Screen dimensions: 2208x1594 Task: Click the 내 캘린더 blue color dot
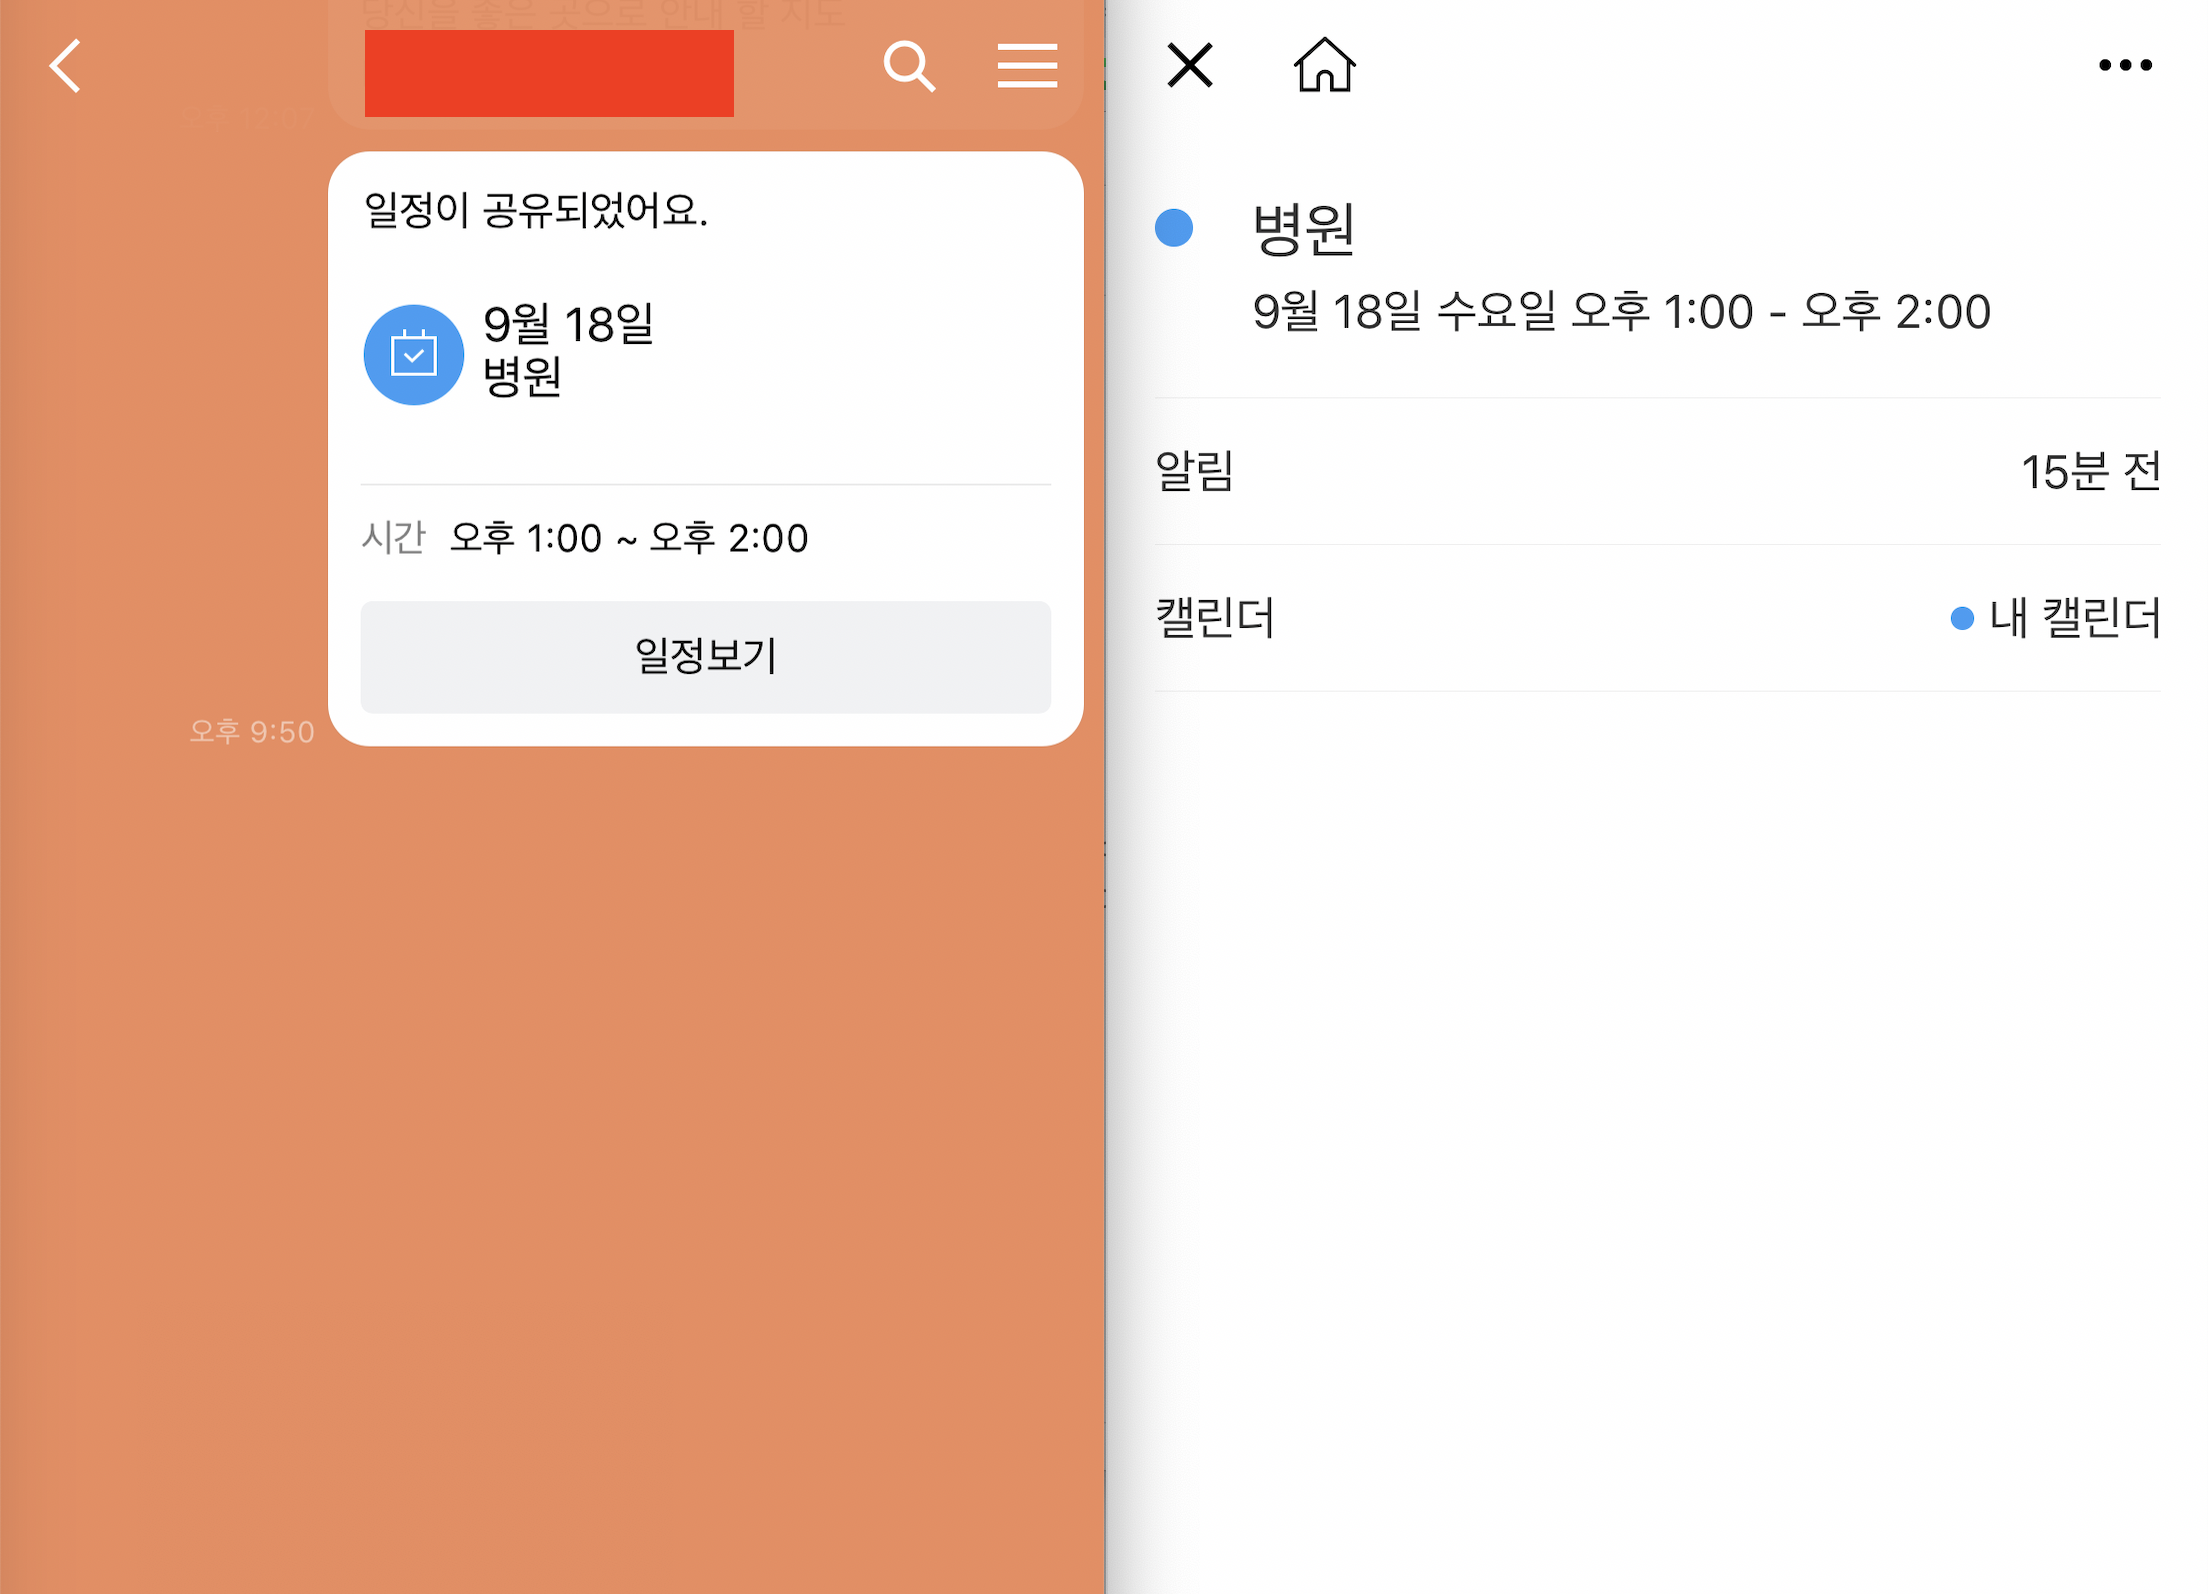point(1961,618)
